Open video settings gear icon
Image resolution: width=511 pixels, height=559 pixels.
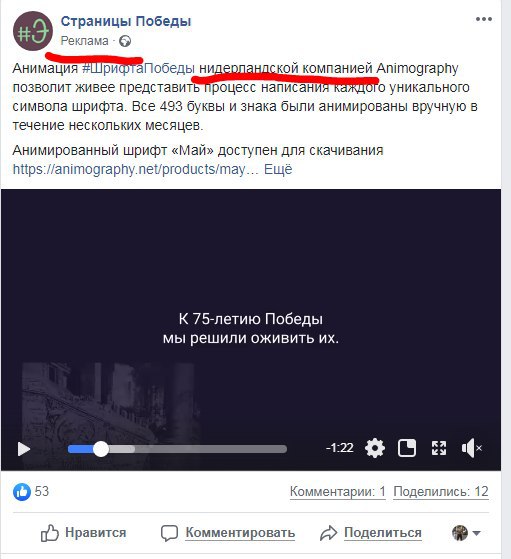(375, 448)
